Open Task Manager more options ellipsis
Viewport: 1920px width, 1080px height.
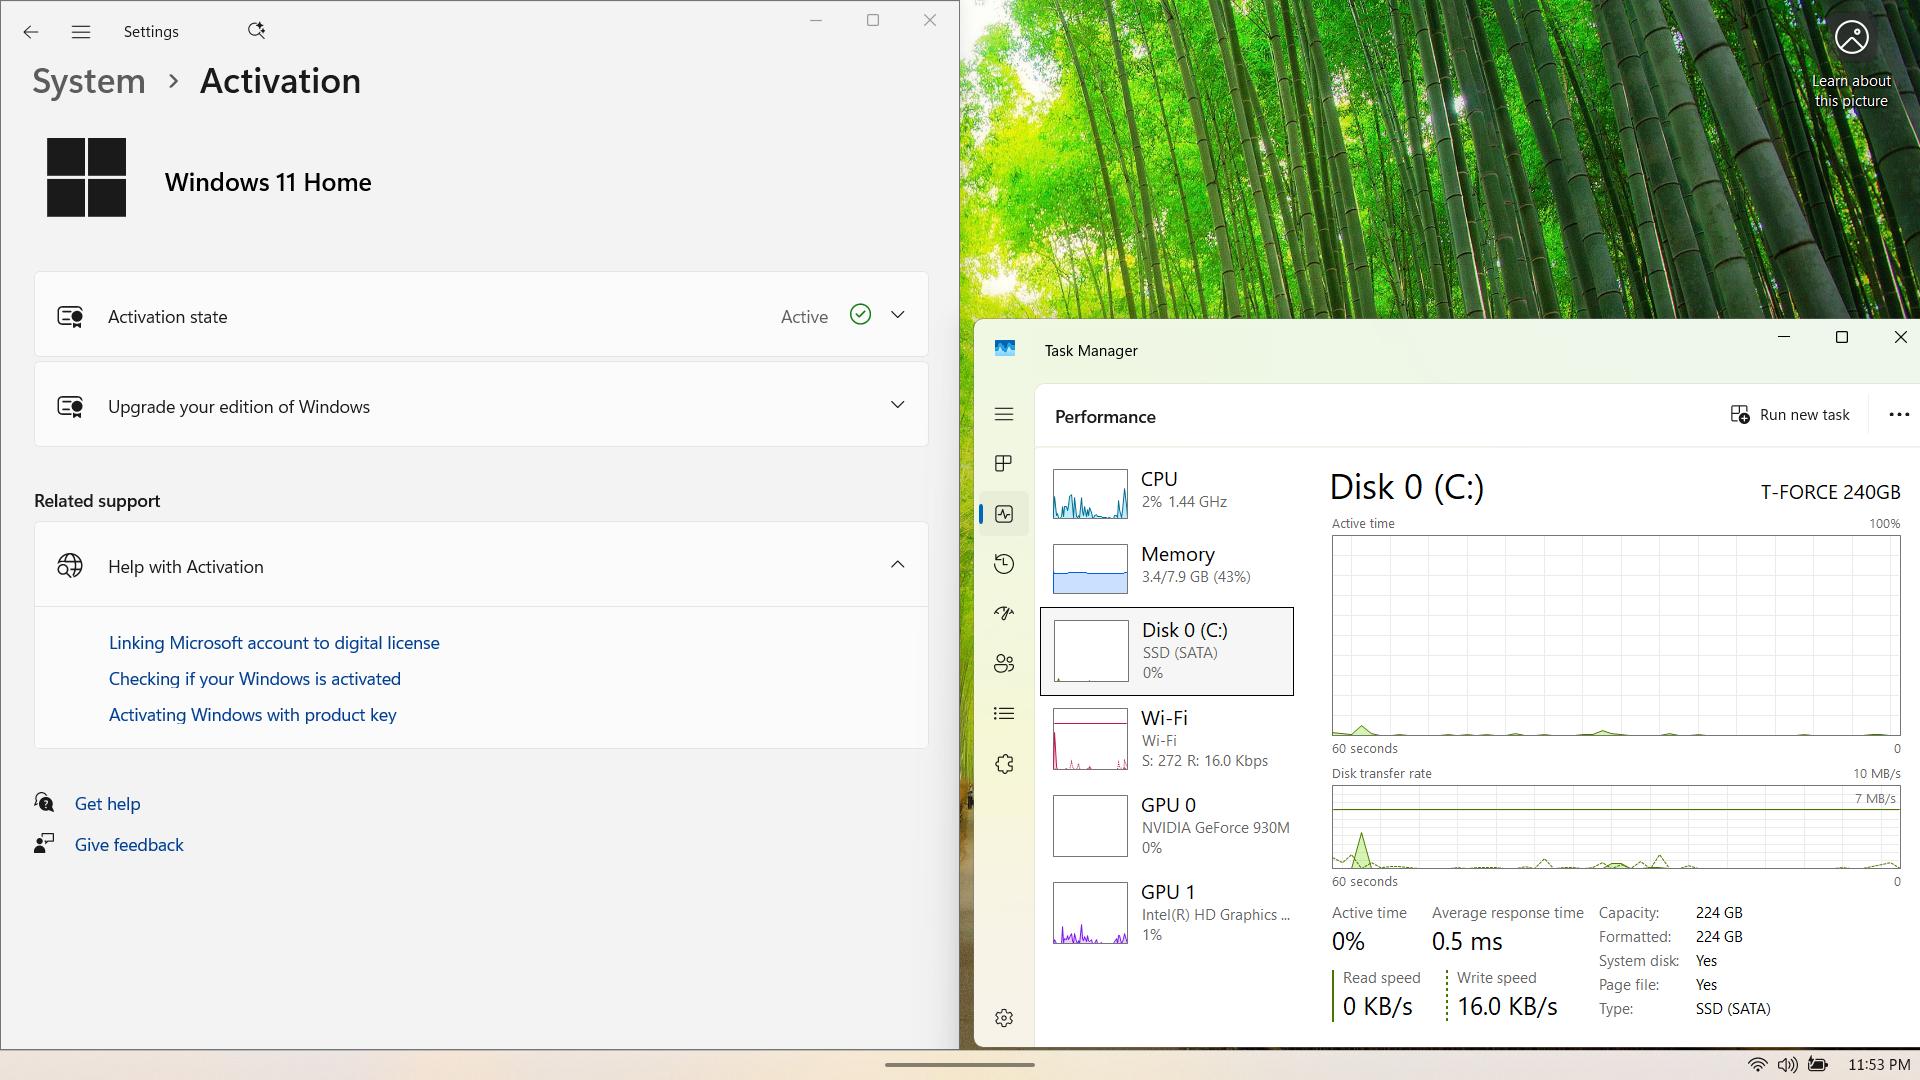1898,415
